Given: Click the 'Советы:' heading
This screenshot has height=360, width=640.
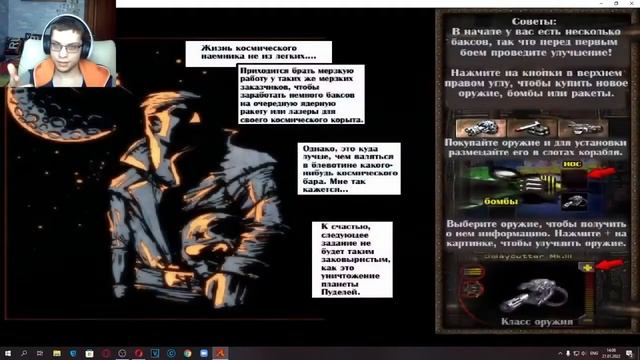Looking at the screenshot, I should (x=534, y=21).
